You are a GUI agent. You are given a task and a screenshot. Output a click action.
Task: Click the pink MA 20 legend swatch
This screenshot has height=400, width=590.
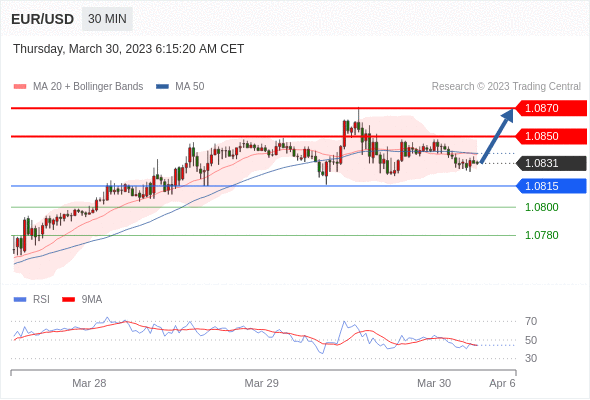click(20, 87)
